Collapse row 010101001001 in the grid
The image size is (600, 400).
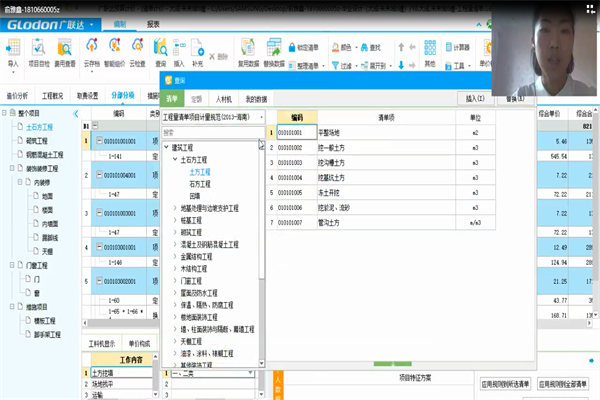[x=99, y=141]
